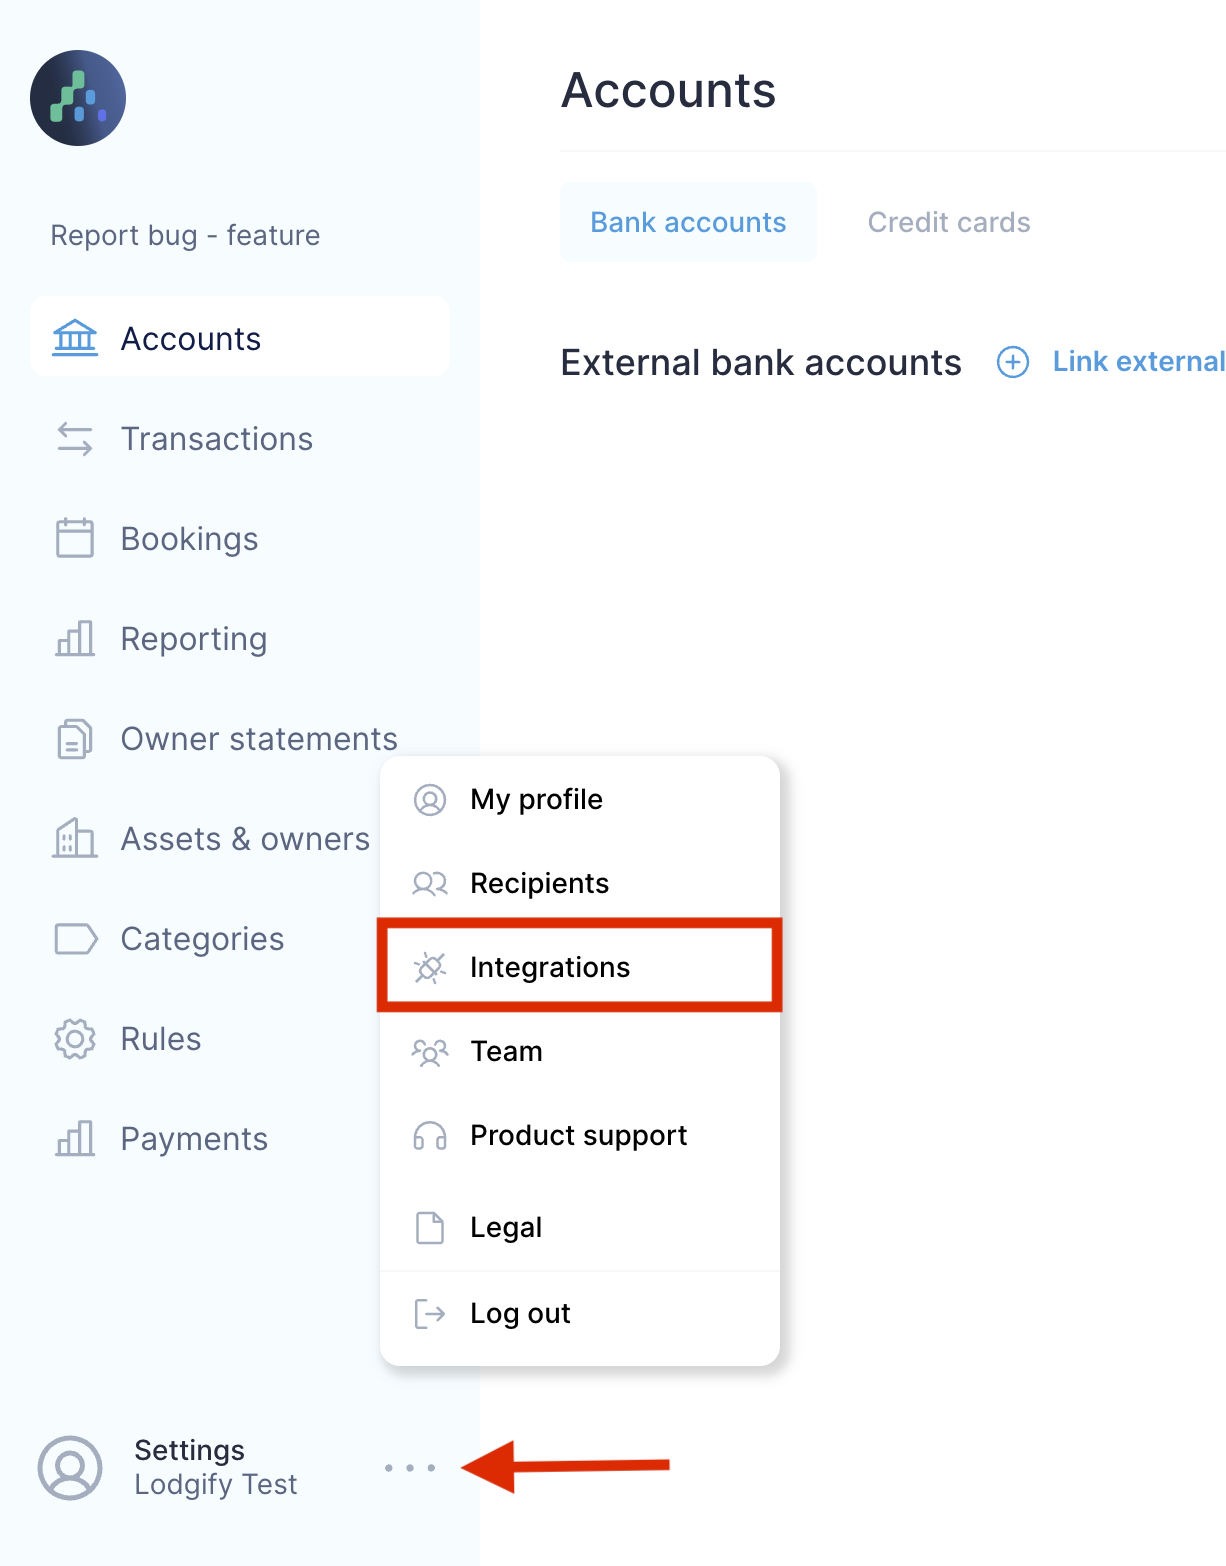Click the Categories tag icon
The image size is (1226, 1566).
pyautogui.click(x=75, y=939)
